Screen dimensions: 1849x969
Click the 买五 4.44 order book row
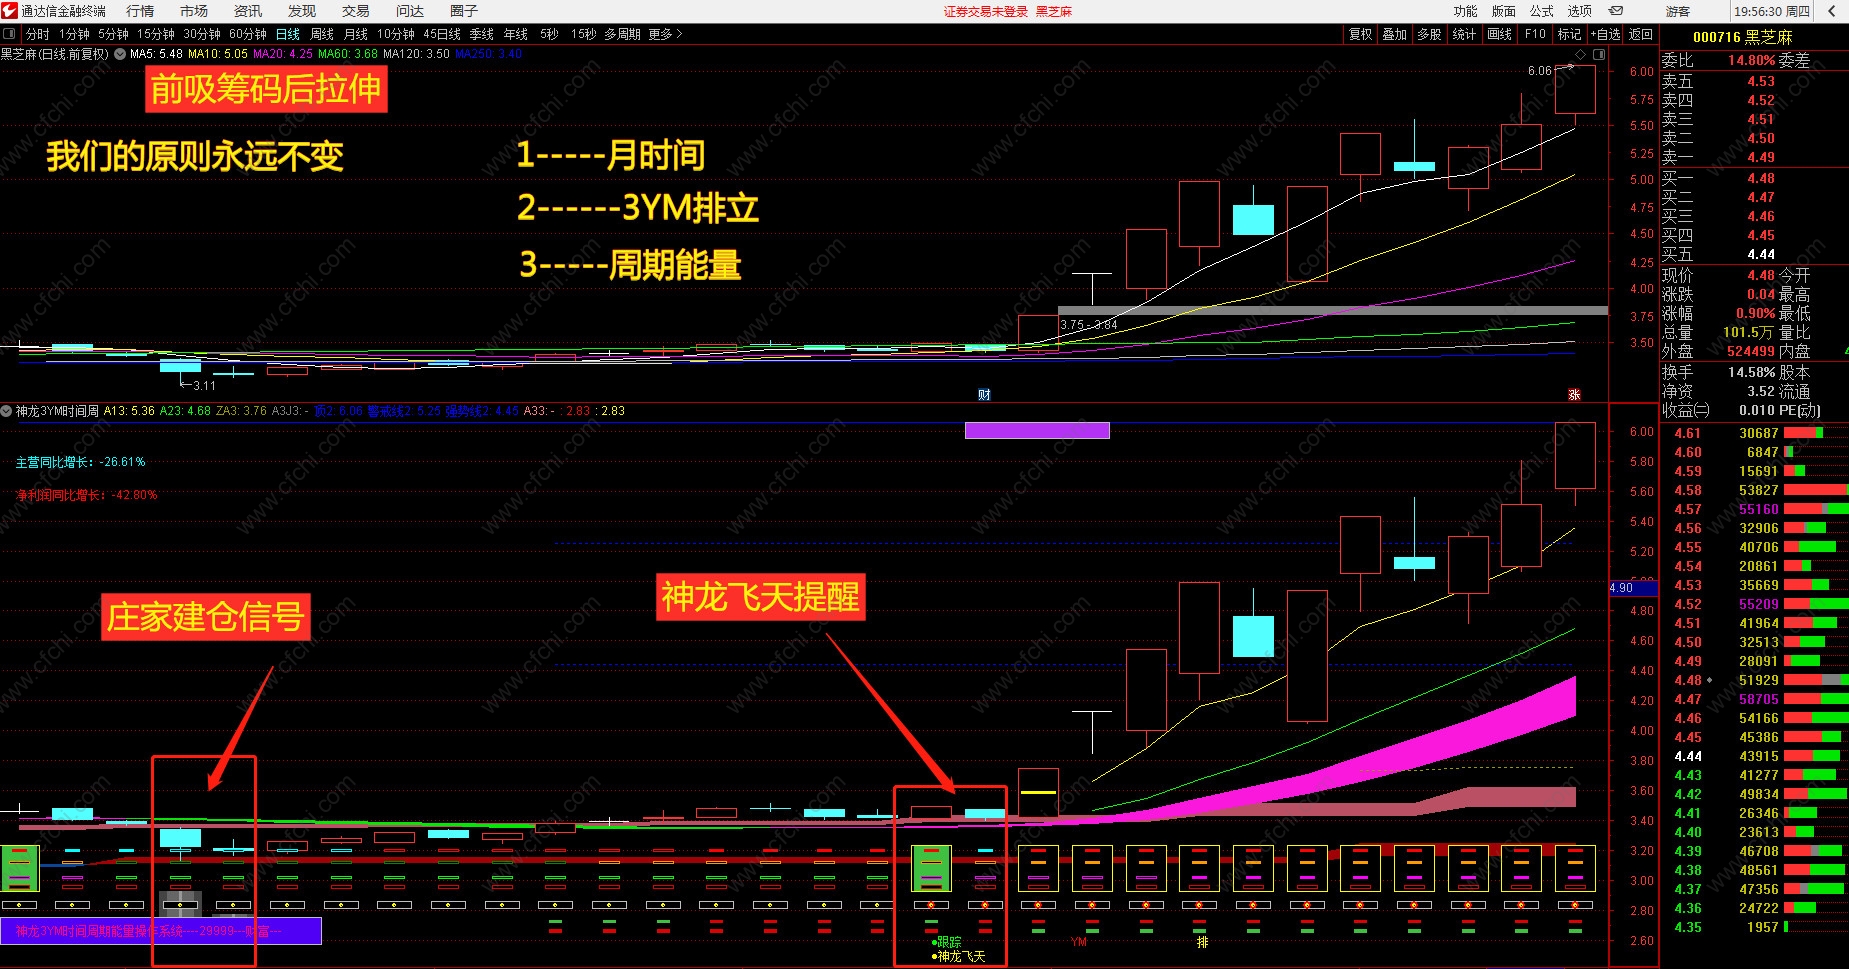1754,254
